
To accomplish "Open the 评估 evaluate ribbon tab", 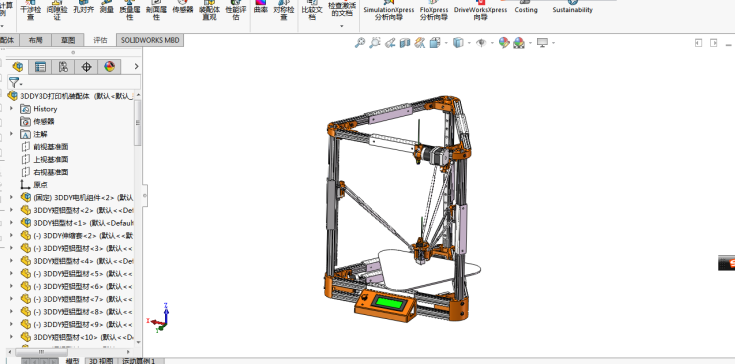I will tap(100, 40).
